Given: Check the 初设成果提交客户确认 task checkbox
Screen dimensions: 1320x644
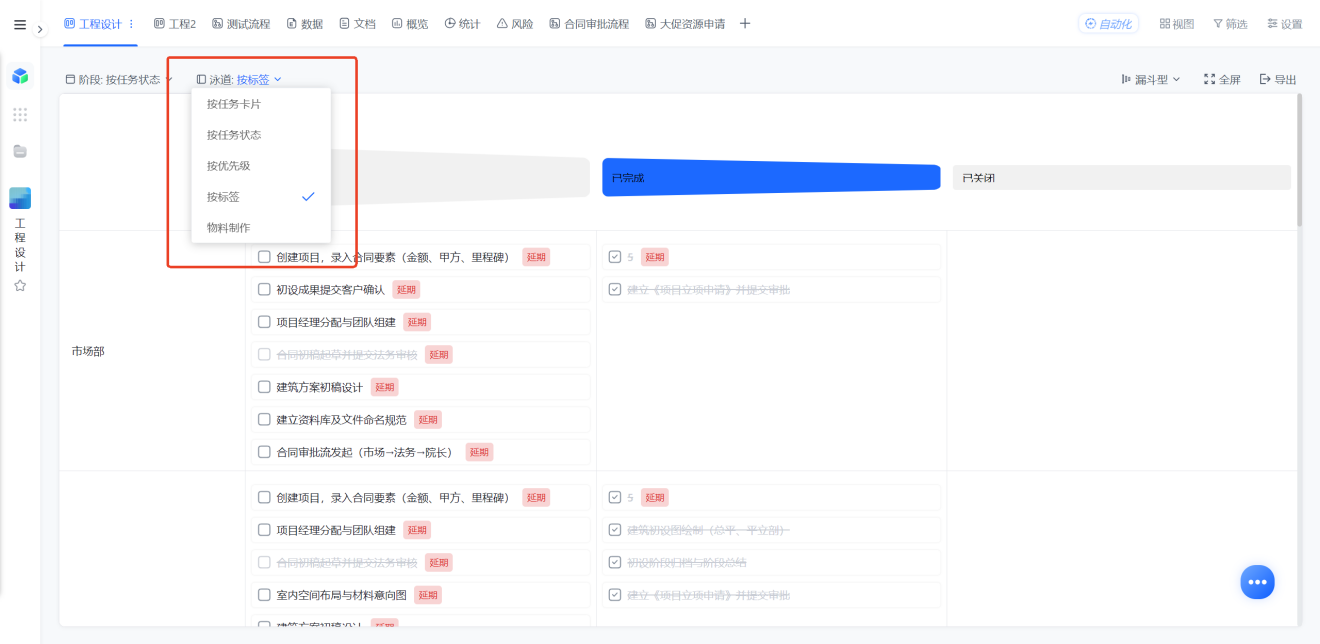Looking at the screenshot, I should (x=264, y=290).
